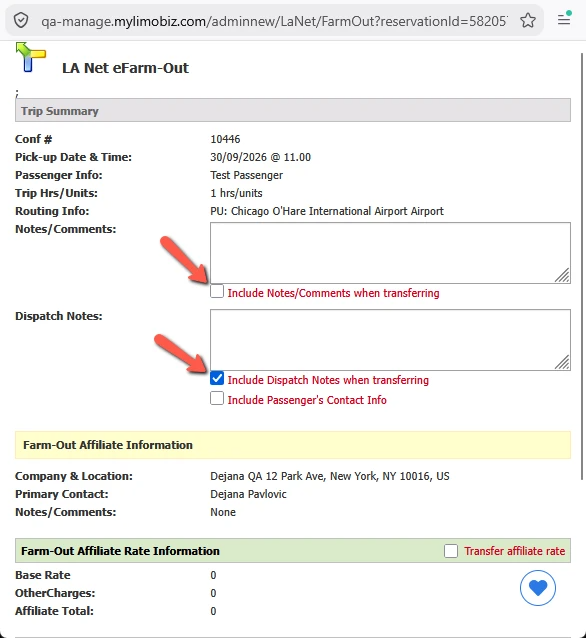Grab the Notes/Comments textarea resize handle
The width and height of the screenshot is (586, 638).
562,275
